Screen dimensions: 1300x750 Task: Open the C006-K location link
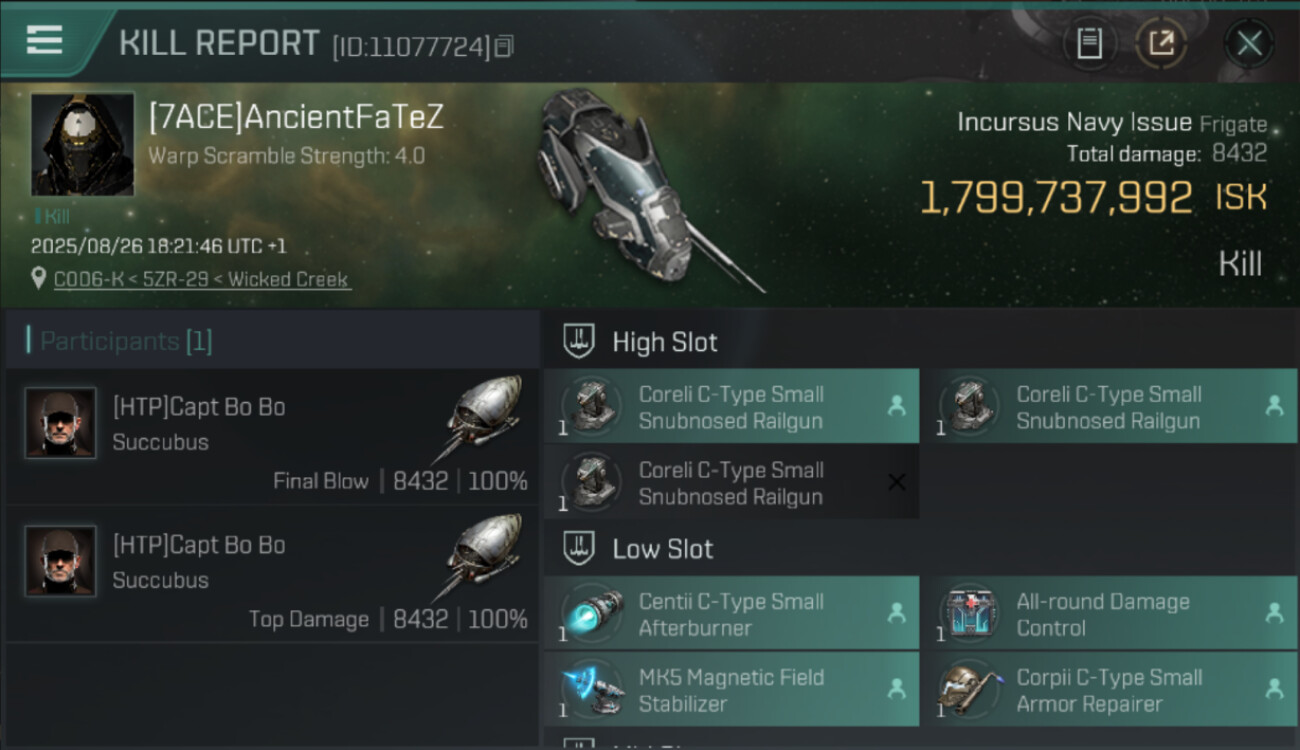78,280
